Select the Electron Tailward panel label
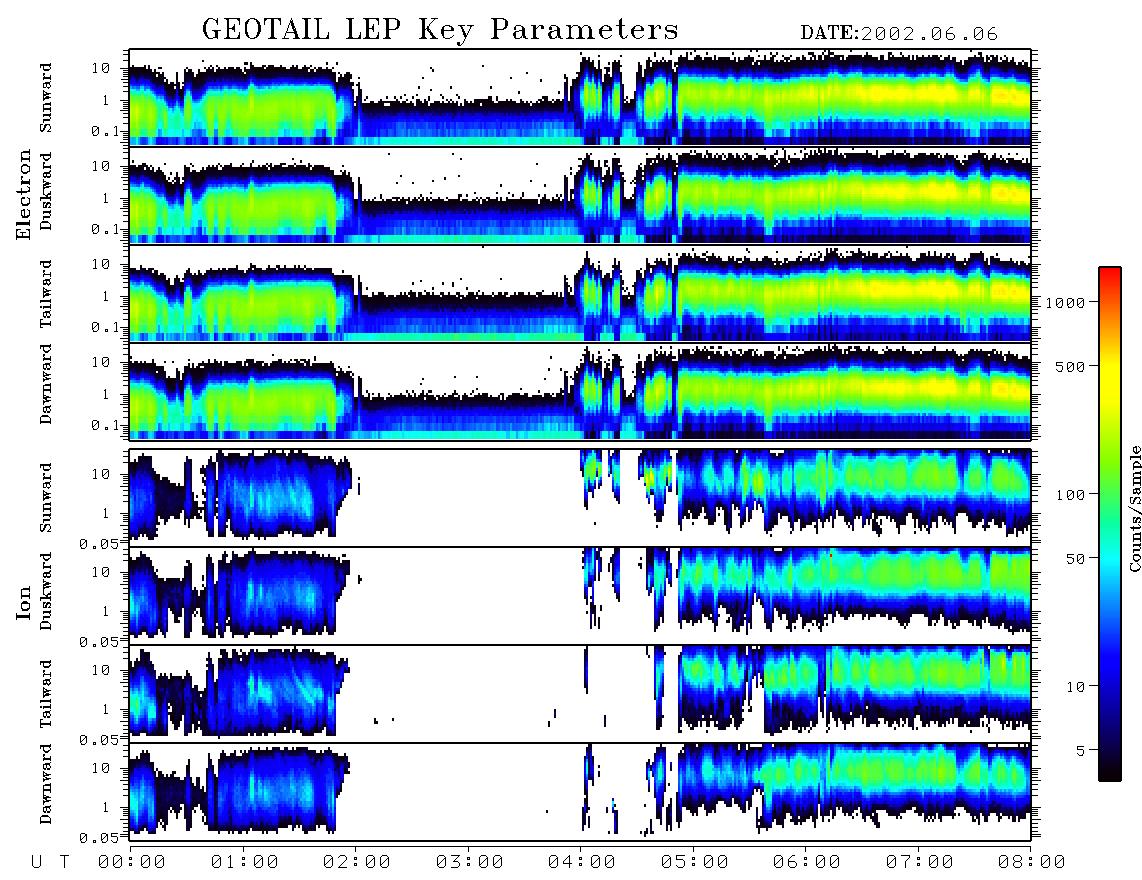The image size is (1142, 880). click(46, 294)
